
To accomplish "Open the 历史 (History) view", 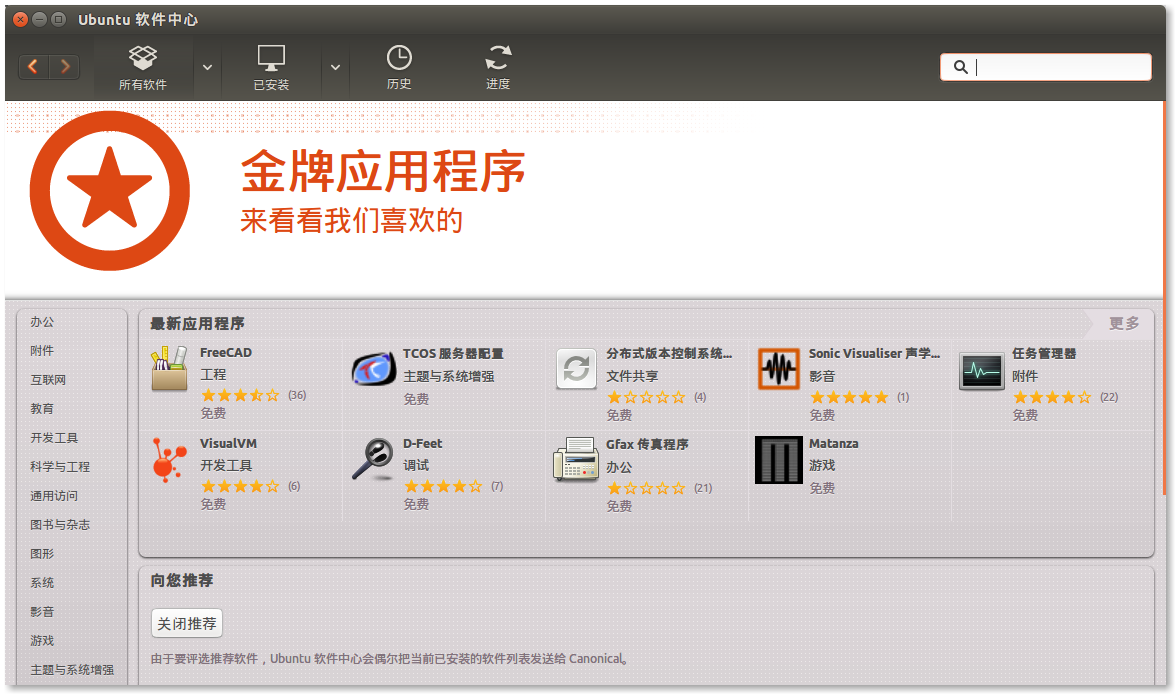I will [x=399, y=67].
